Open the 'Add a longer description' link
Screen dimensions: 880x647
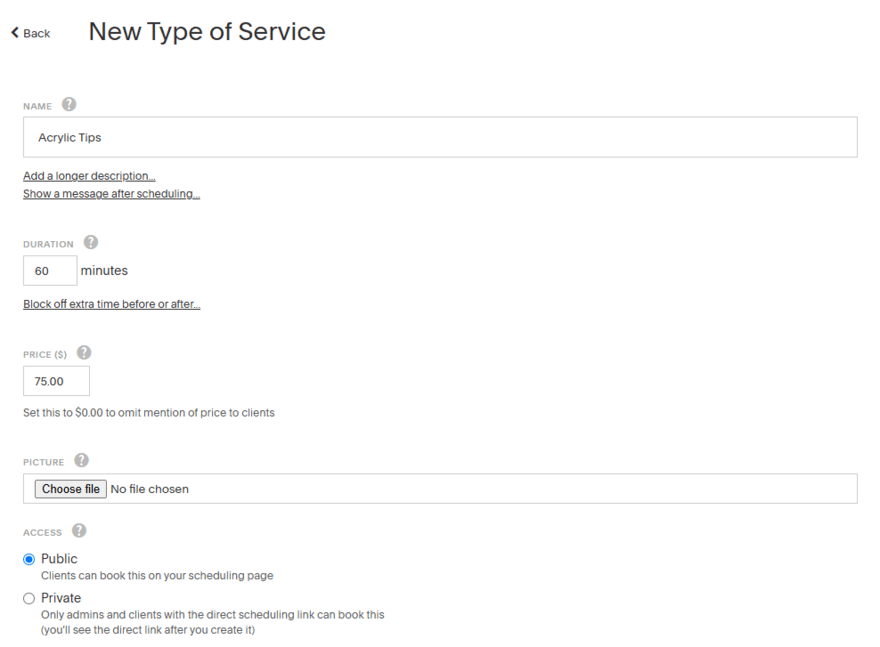[88, 175]
